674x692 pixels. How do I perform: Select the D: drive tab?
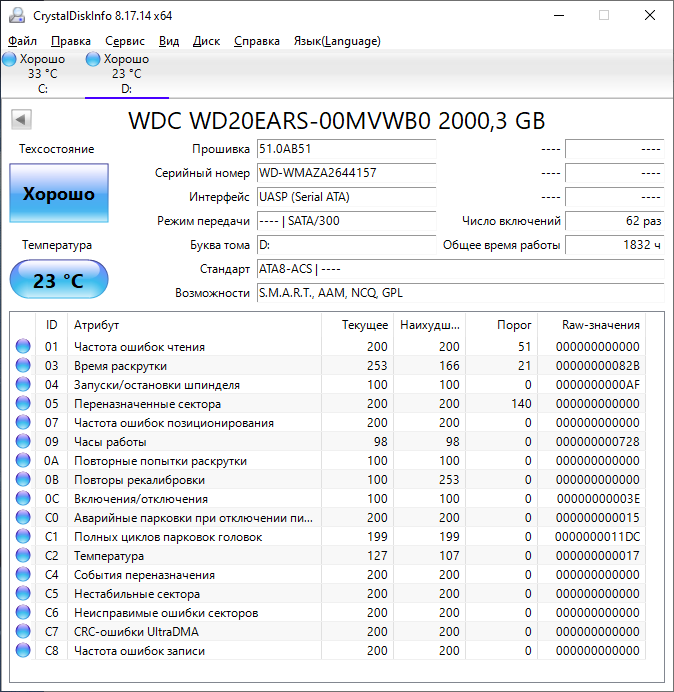[x=126, y=74]
